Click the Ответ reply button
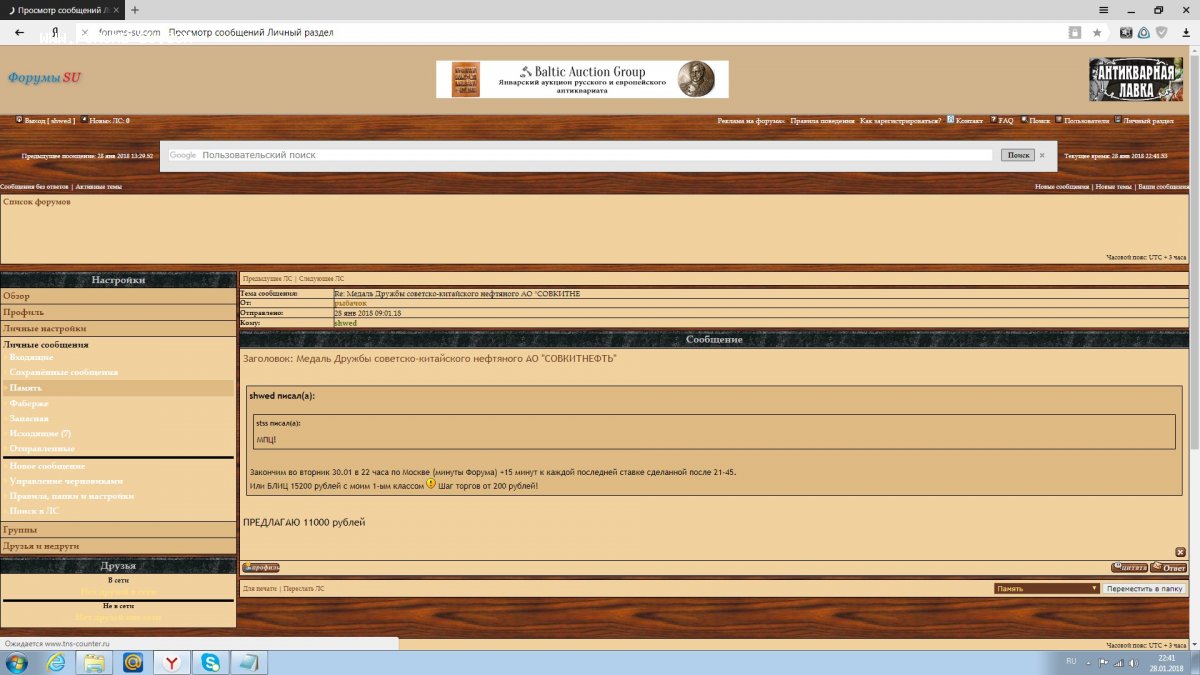Viewport: 1200px width, 675px height. pos(1169,568)
